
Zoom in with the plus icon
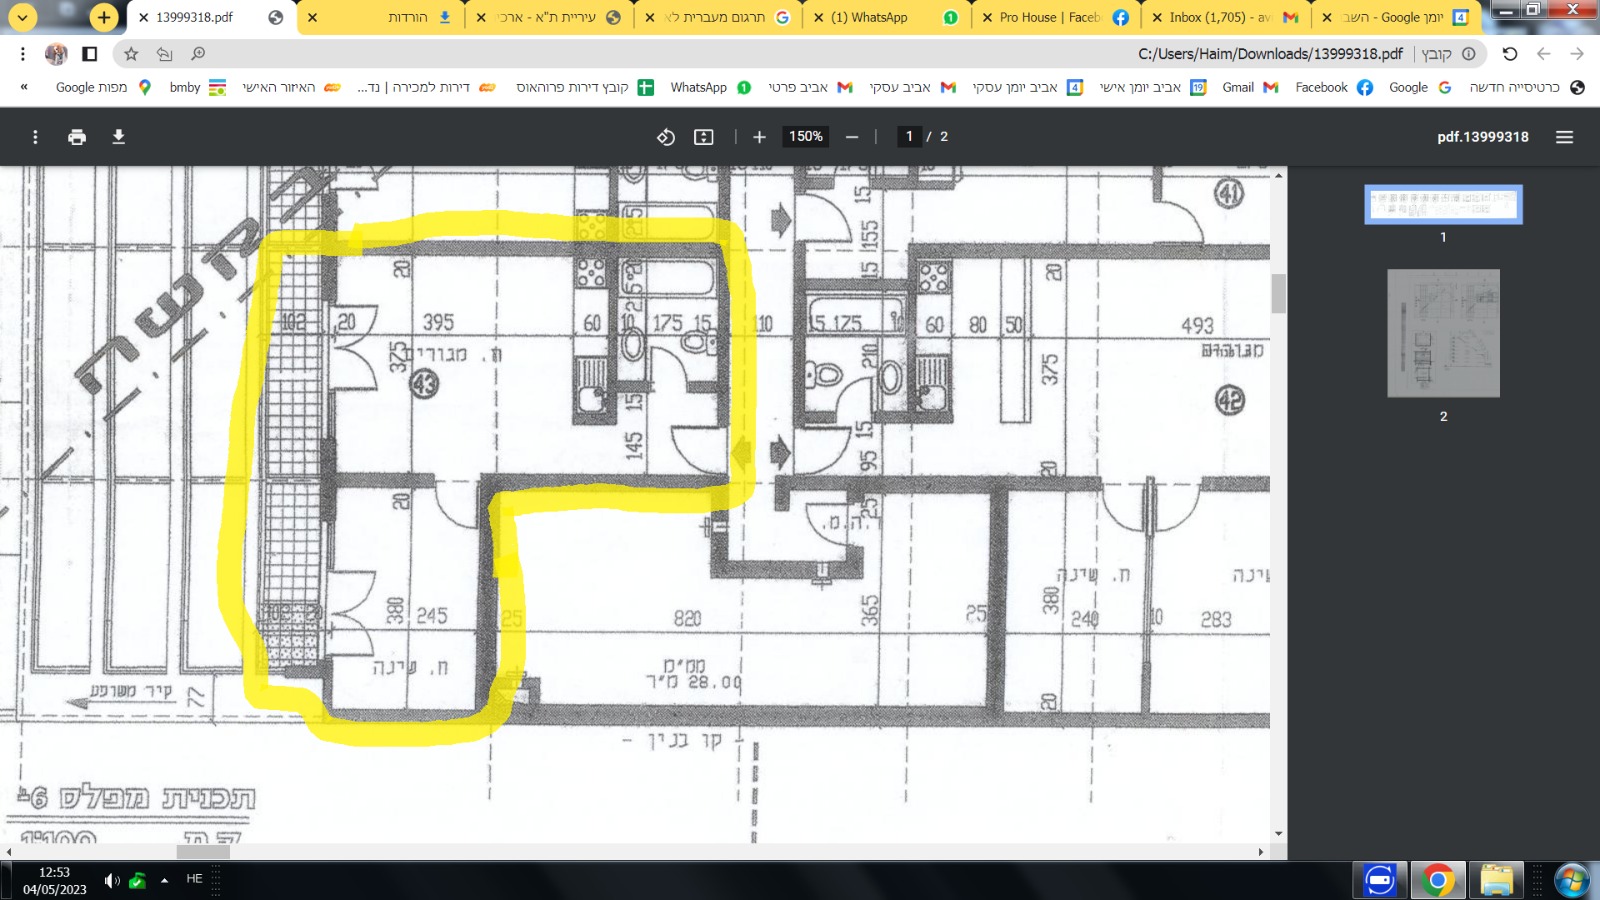[x=759, y=137]
